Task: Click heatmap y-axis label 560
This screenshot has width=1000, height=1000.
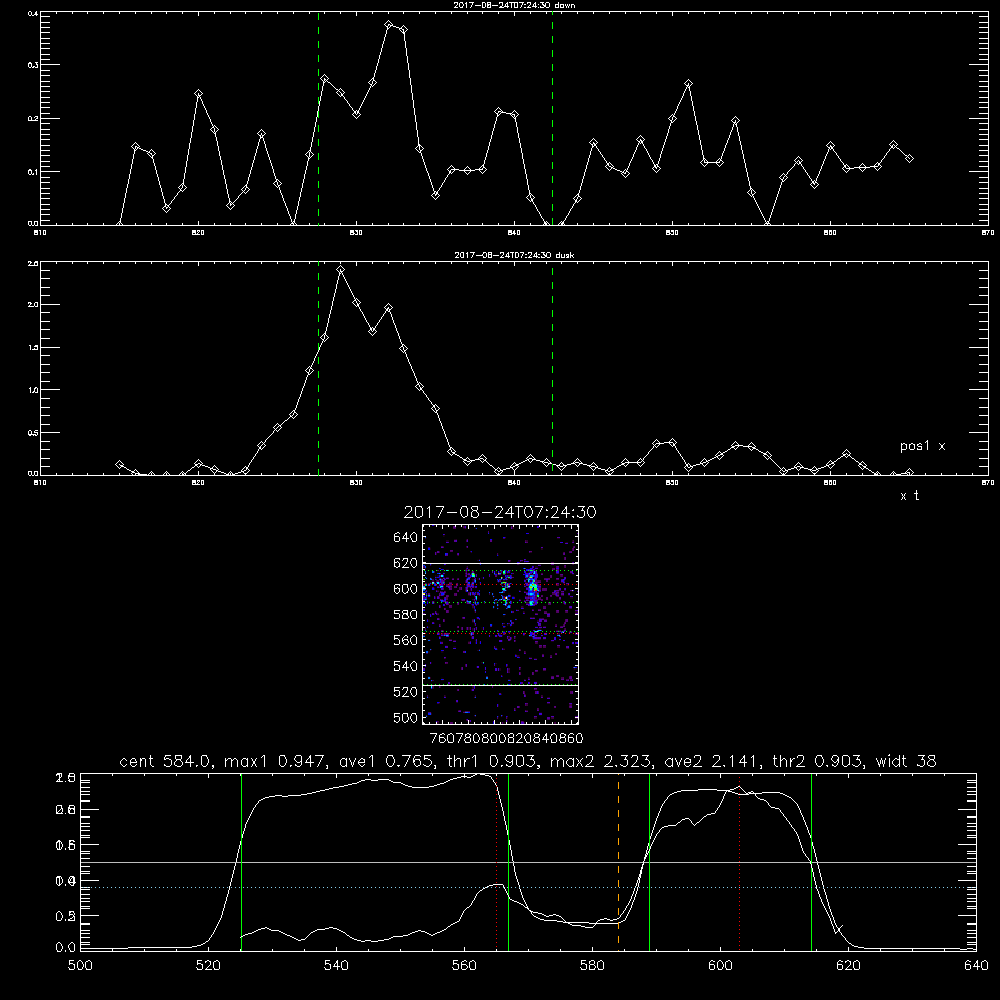Action: click(406, 640)
